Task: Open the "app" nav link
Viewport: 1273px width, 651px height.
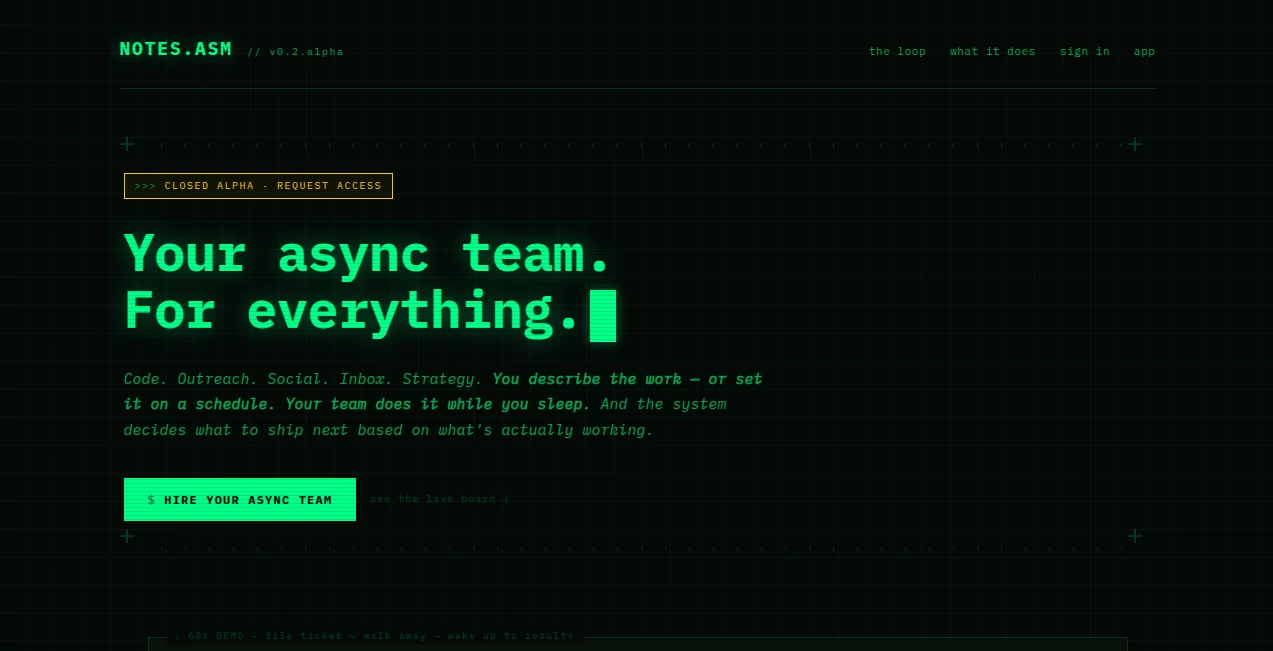Action: click(1144, 51)
